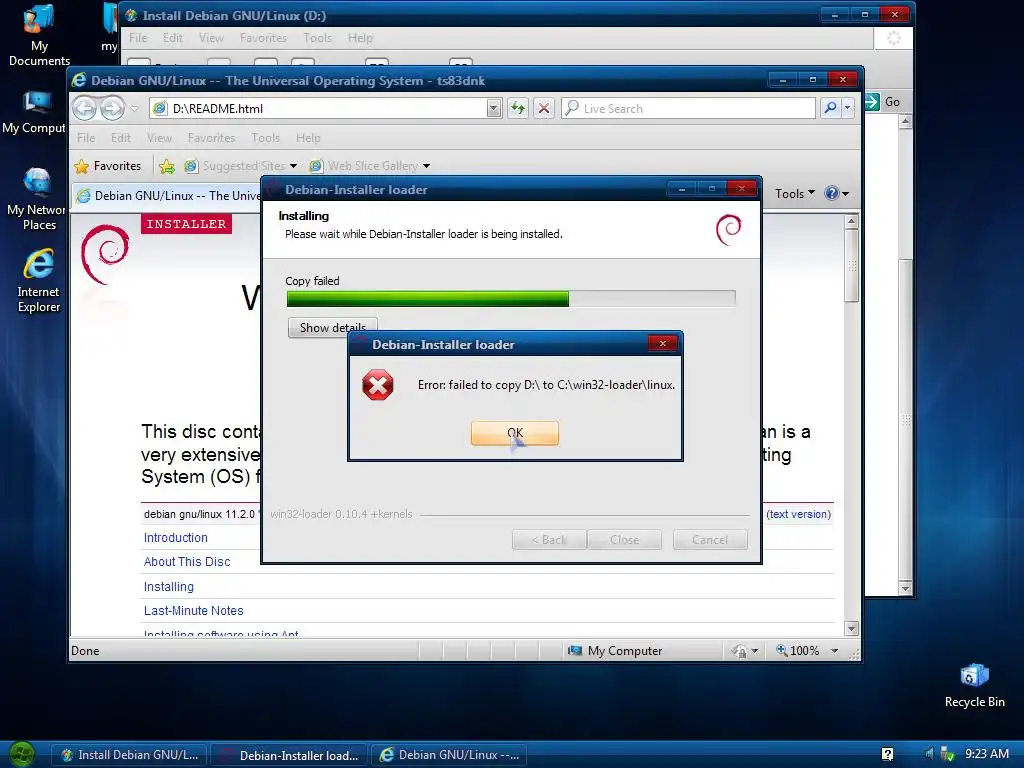Click the Close button in installer loader
The width and height of the screenshot is (1024, 768).
[624, 540]
